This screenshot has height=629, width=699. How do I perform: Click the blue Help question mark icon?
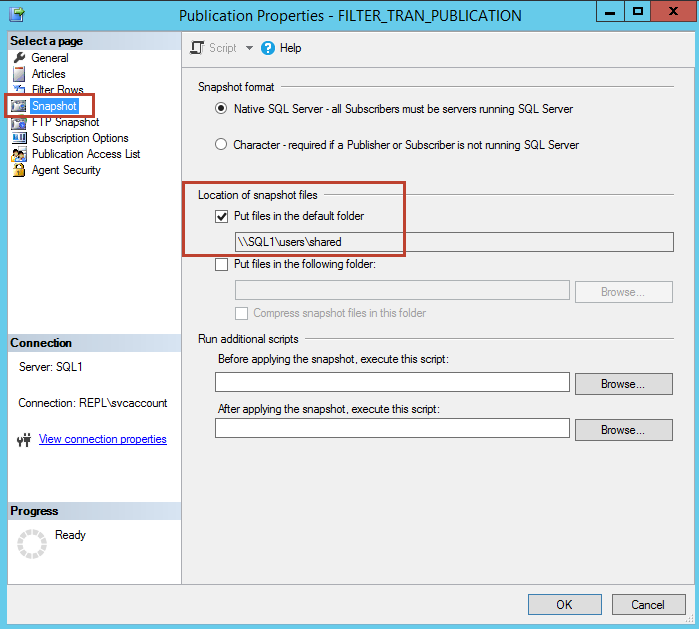(x=268, y=48)
